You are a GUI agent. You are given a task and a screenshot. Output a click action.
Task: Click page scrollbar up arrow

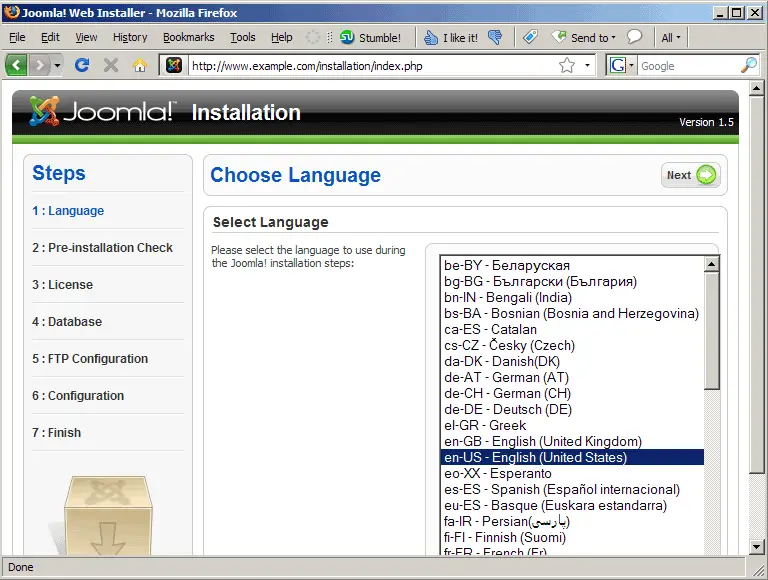(x=756, y=89)
